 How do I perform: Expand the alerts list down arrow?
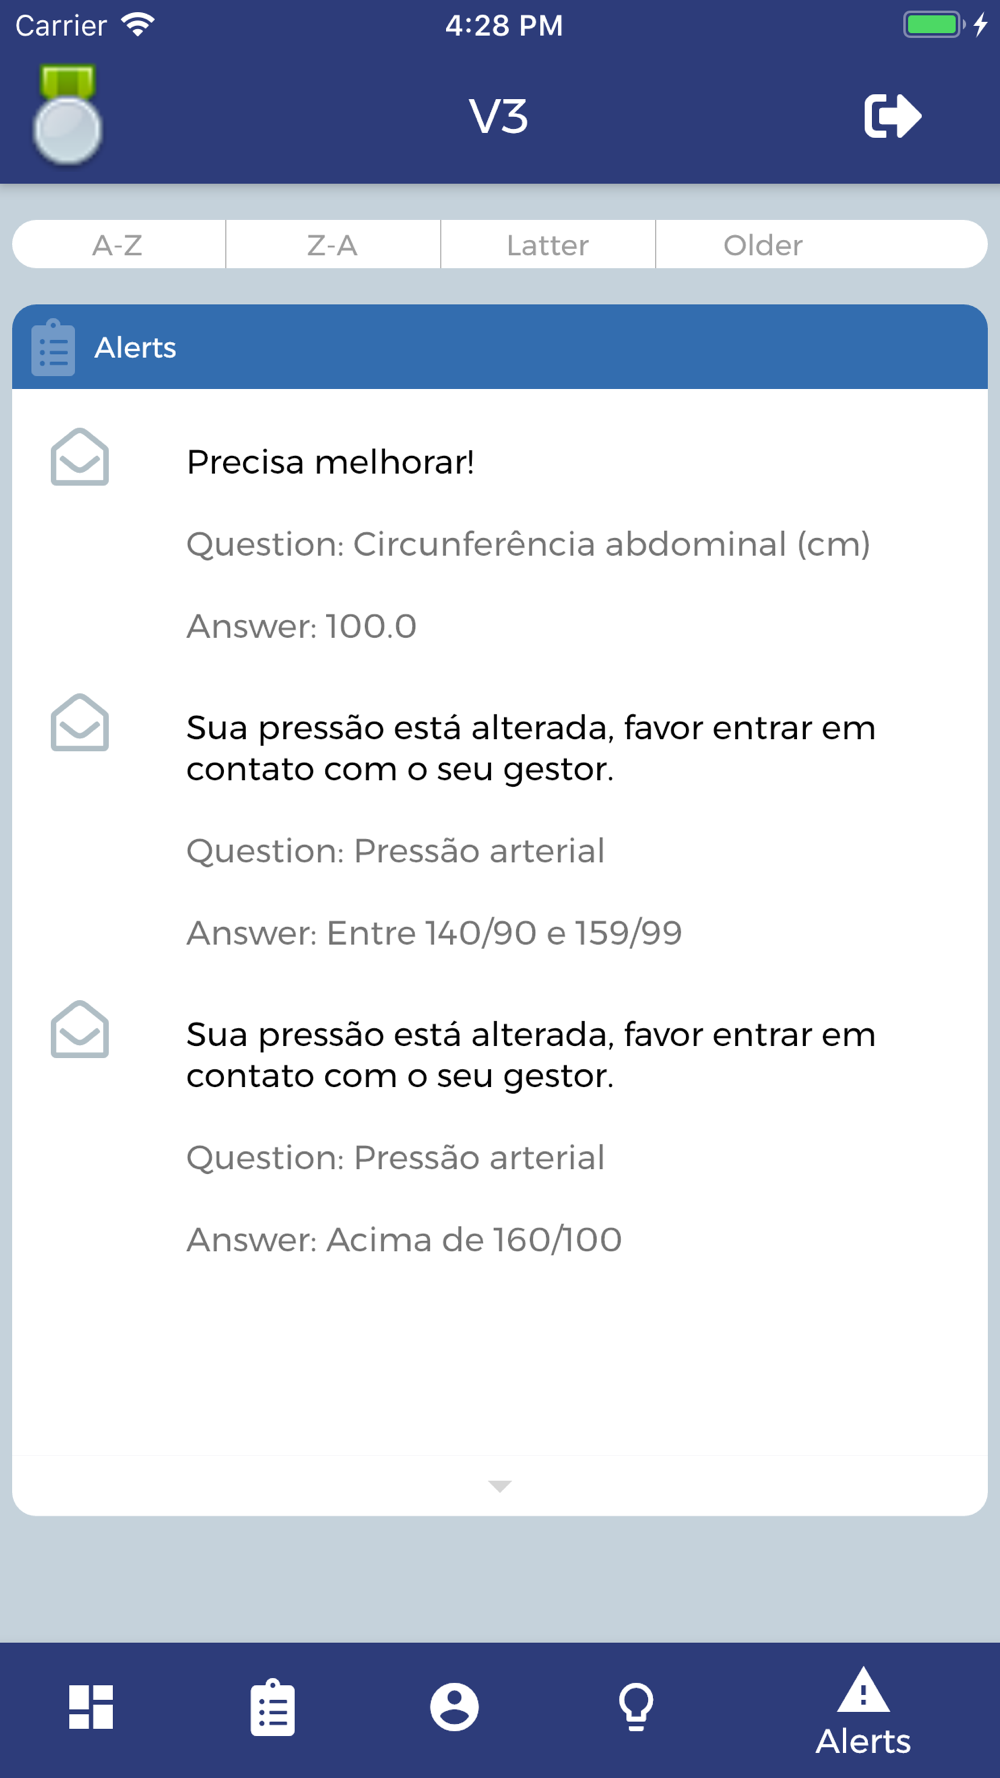[500, 1486]
